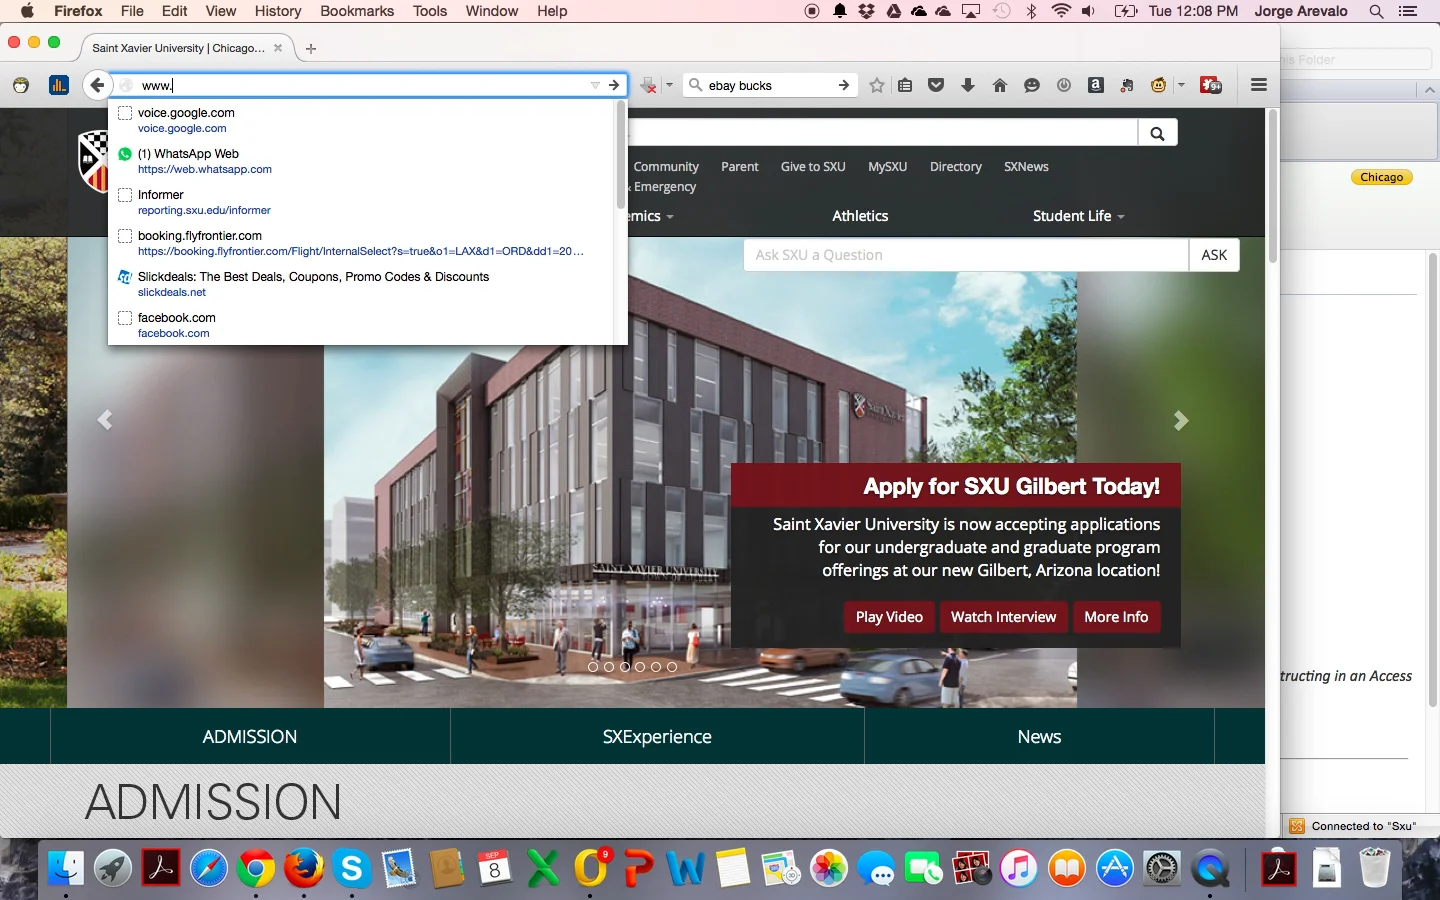Screen dimensions: 1440x900
Task: Click the ASK button
Action: (1214, 255)
